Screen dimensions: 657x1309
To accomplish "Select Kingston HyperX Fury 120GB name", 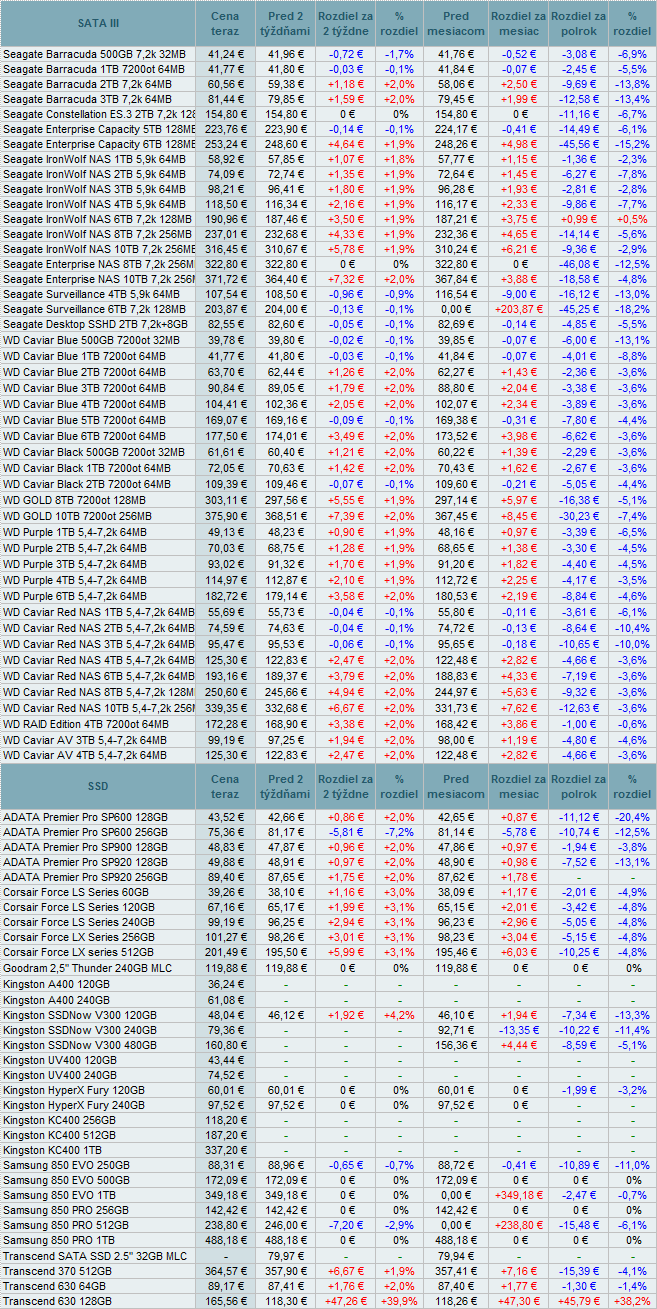I will pos(74,1091).
